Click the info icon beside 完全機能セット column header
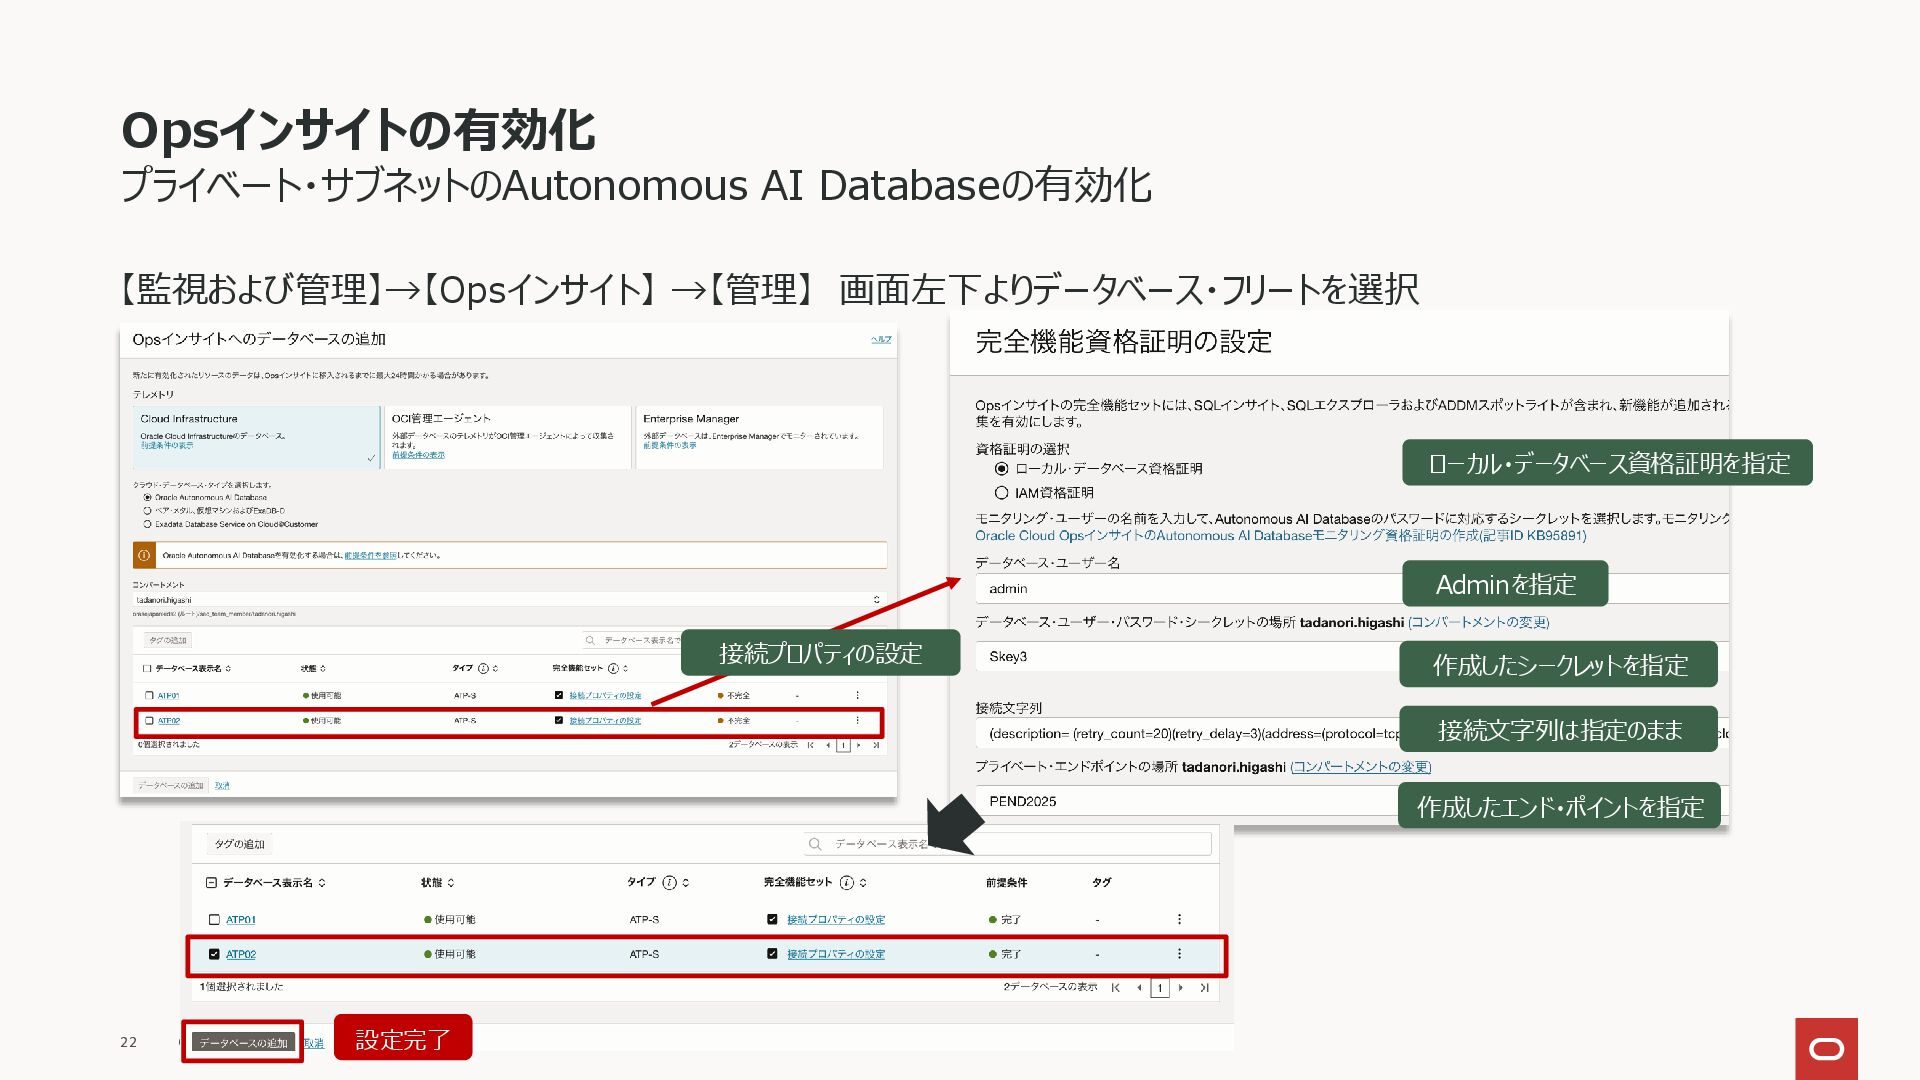1920x1080 pixels. (846, 882)
